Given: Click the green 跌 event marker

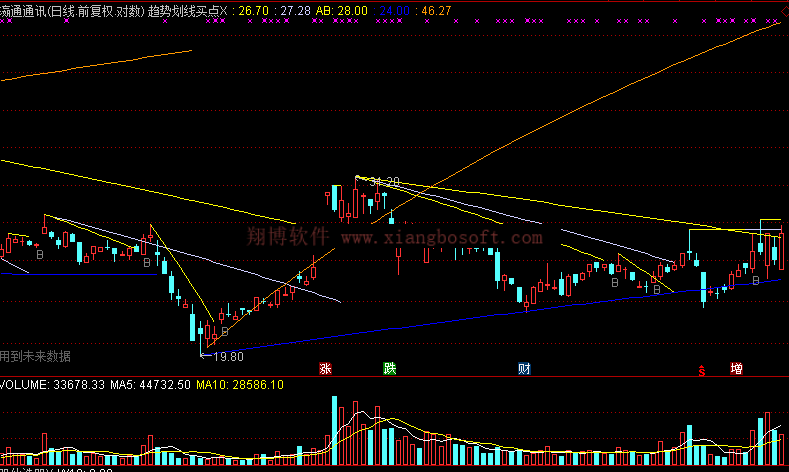Looking at the screenshot, I should [x=390, y=368].
